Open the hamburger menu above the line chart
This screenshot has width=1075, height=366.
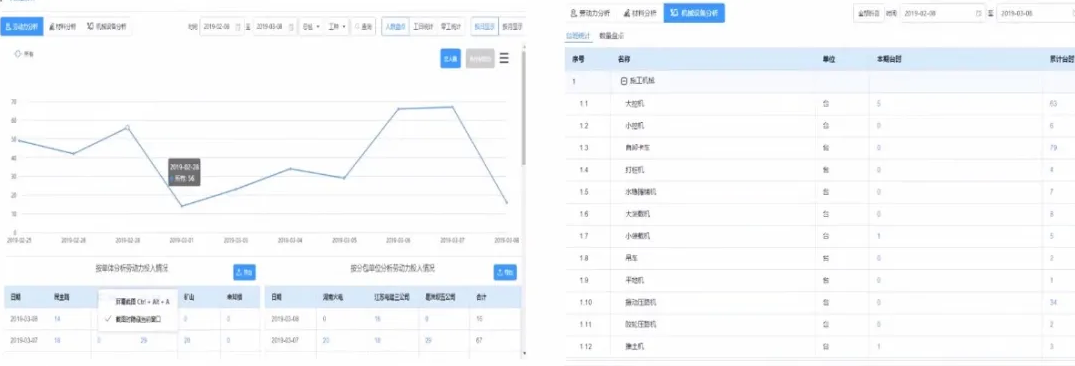(504, 59)
